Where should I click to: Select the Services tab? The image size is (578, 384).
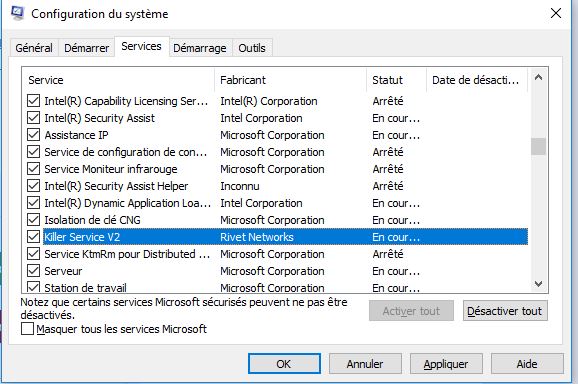click(142, 46)
